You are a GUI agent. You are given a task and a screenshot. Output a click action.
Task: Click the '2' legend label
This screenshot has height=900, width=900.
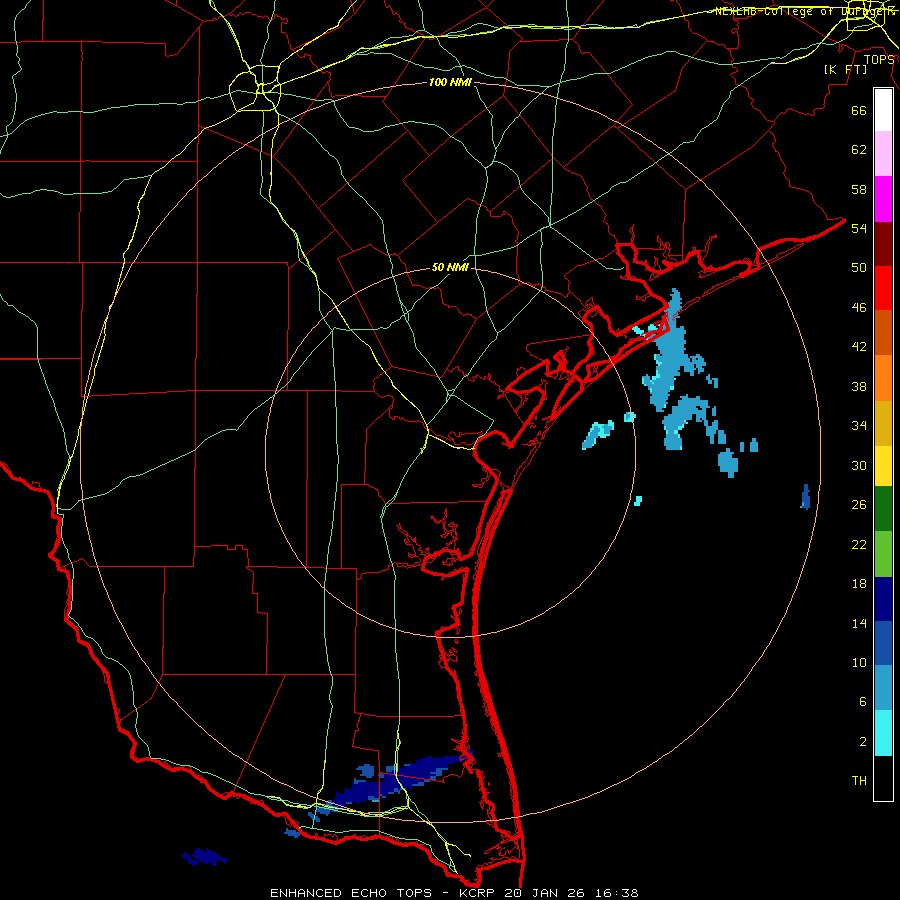[863, 742]
